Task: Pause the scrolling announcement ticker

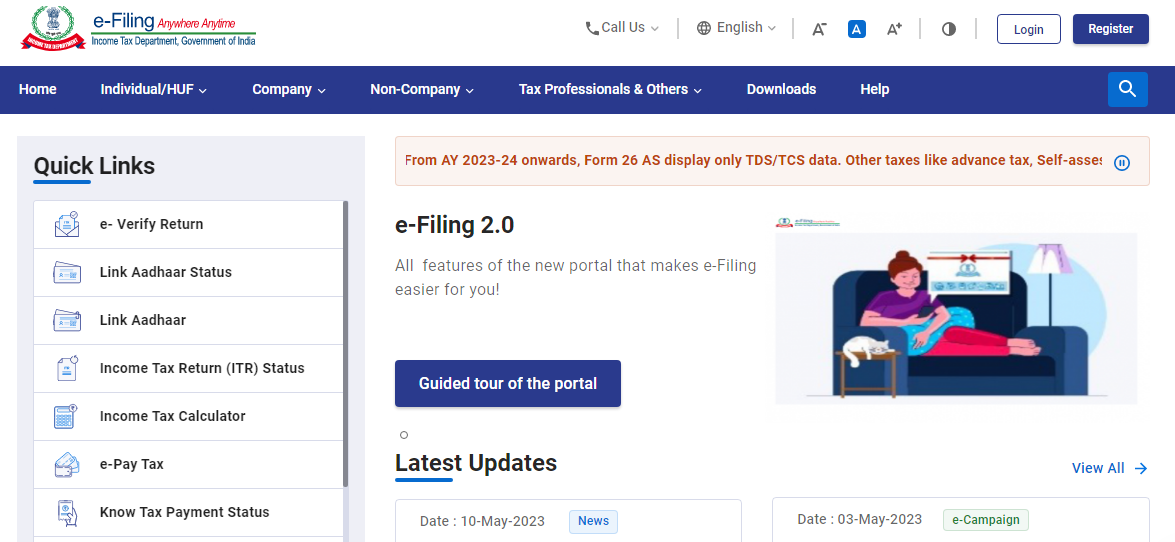Action: click(1122, 163)
